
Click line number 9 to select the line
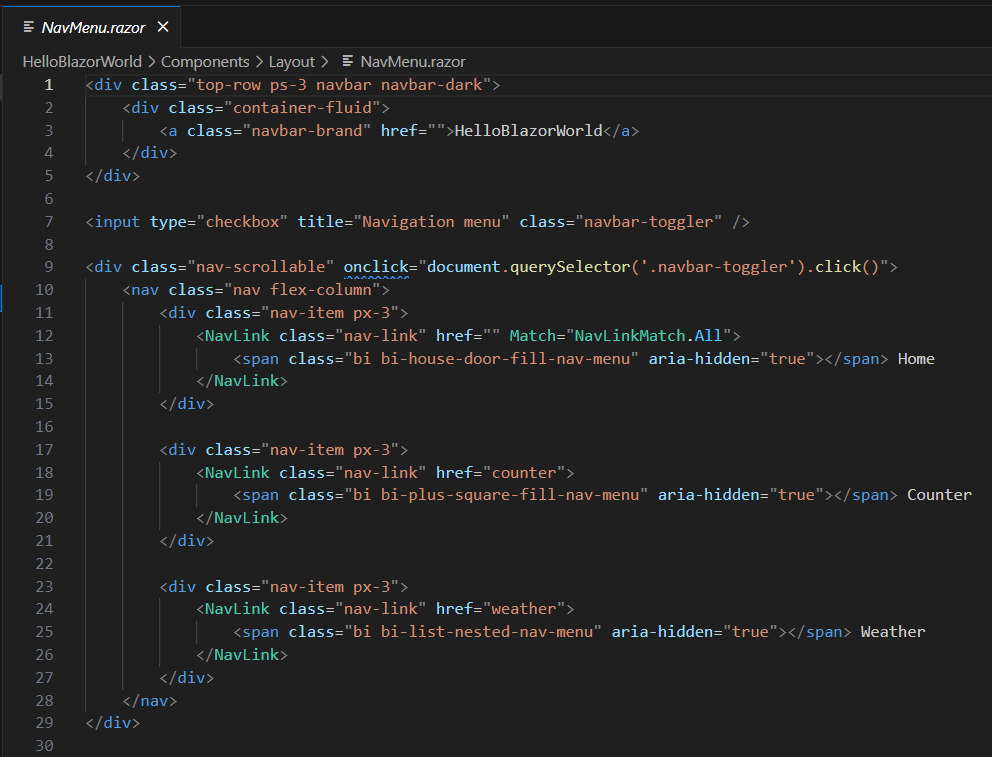tap(48, 266)
